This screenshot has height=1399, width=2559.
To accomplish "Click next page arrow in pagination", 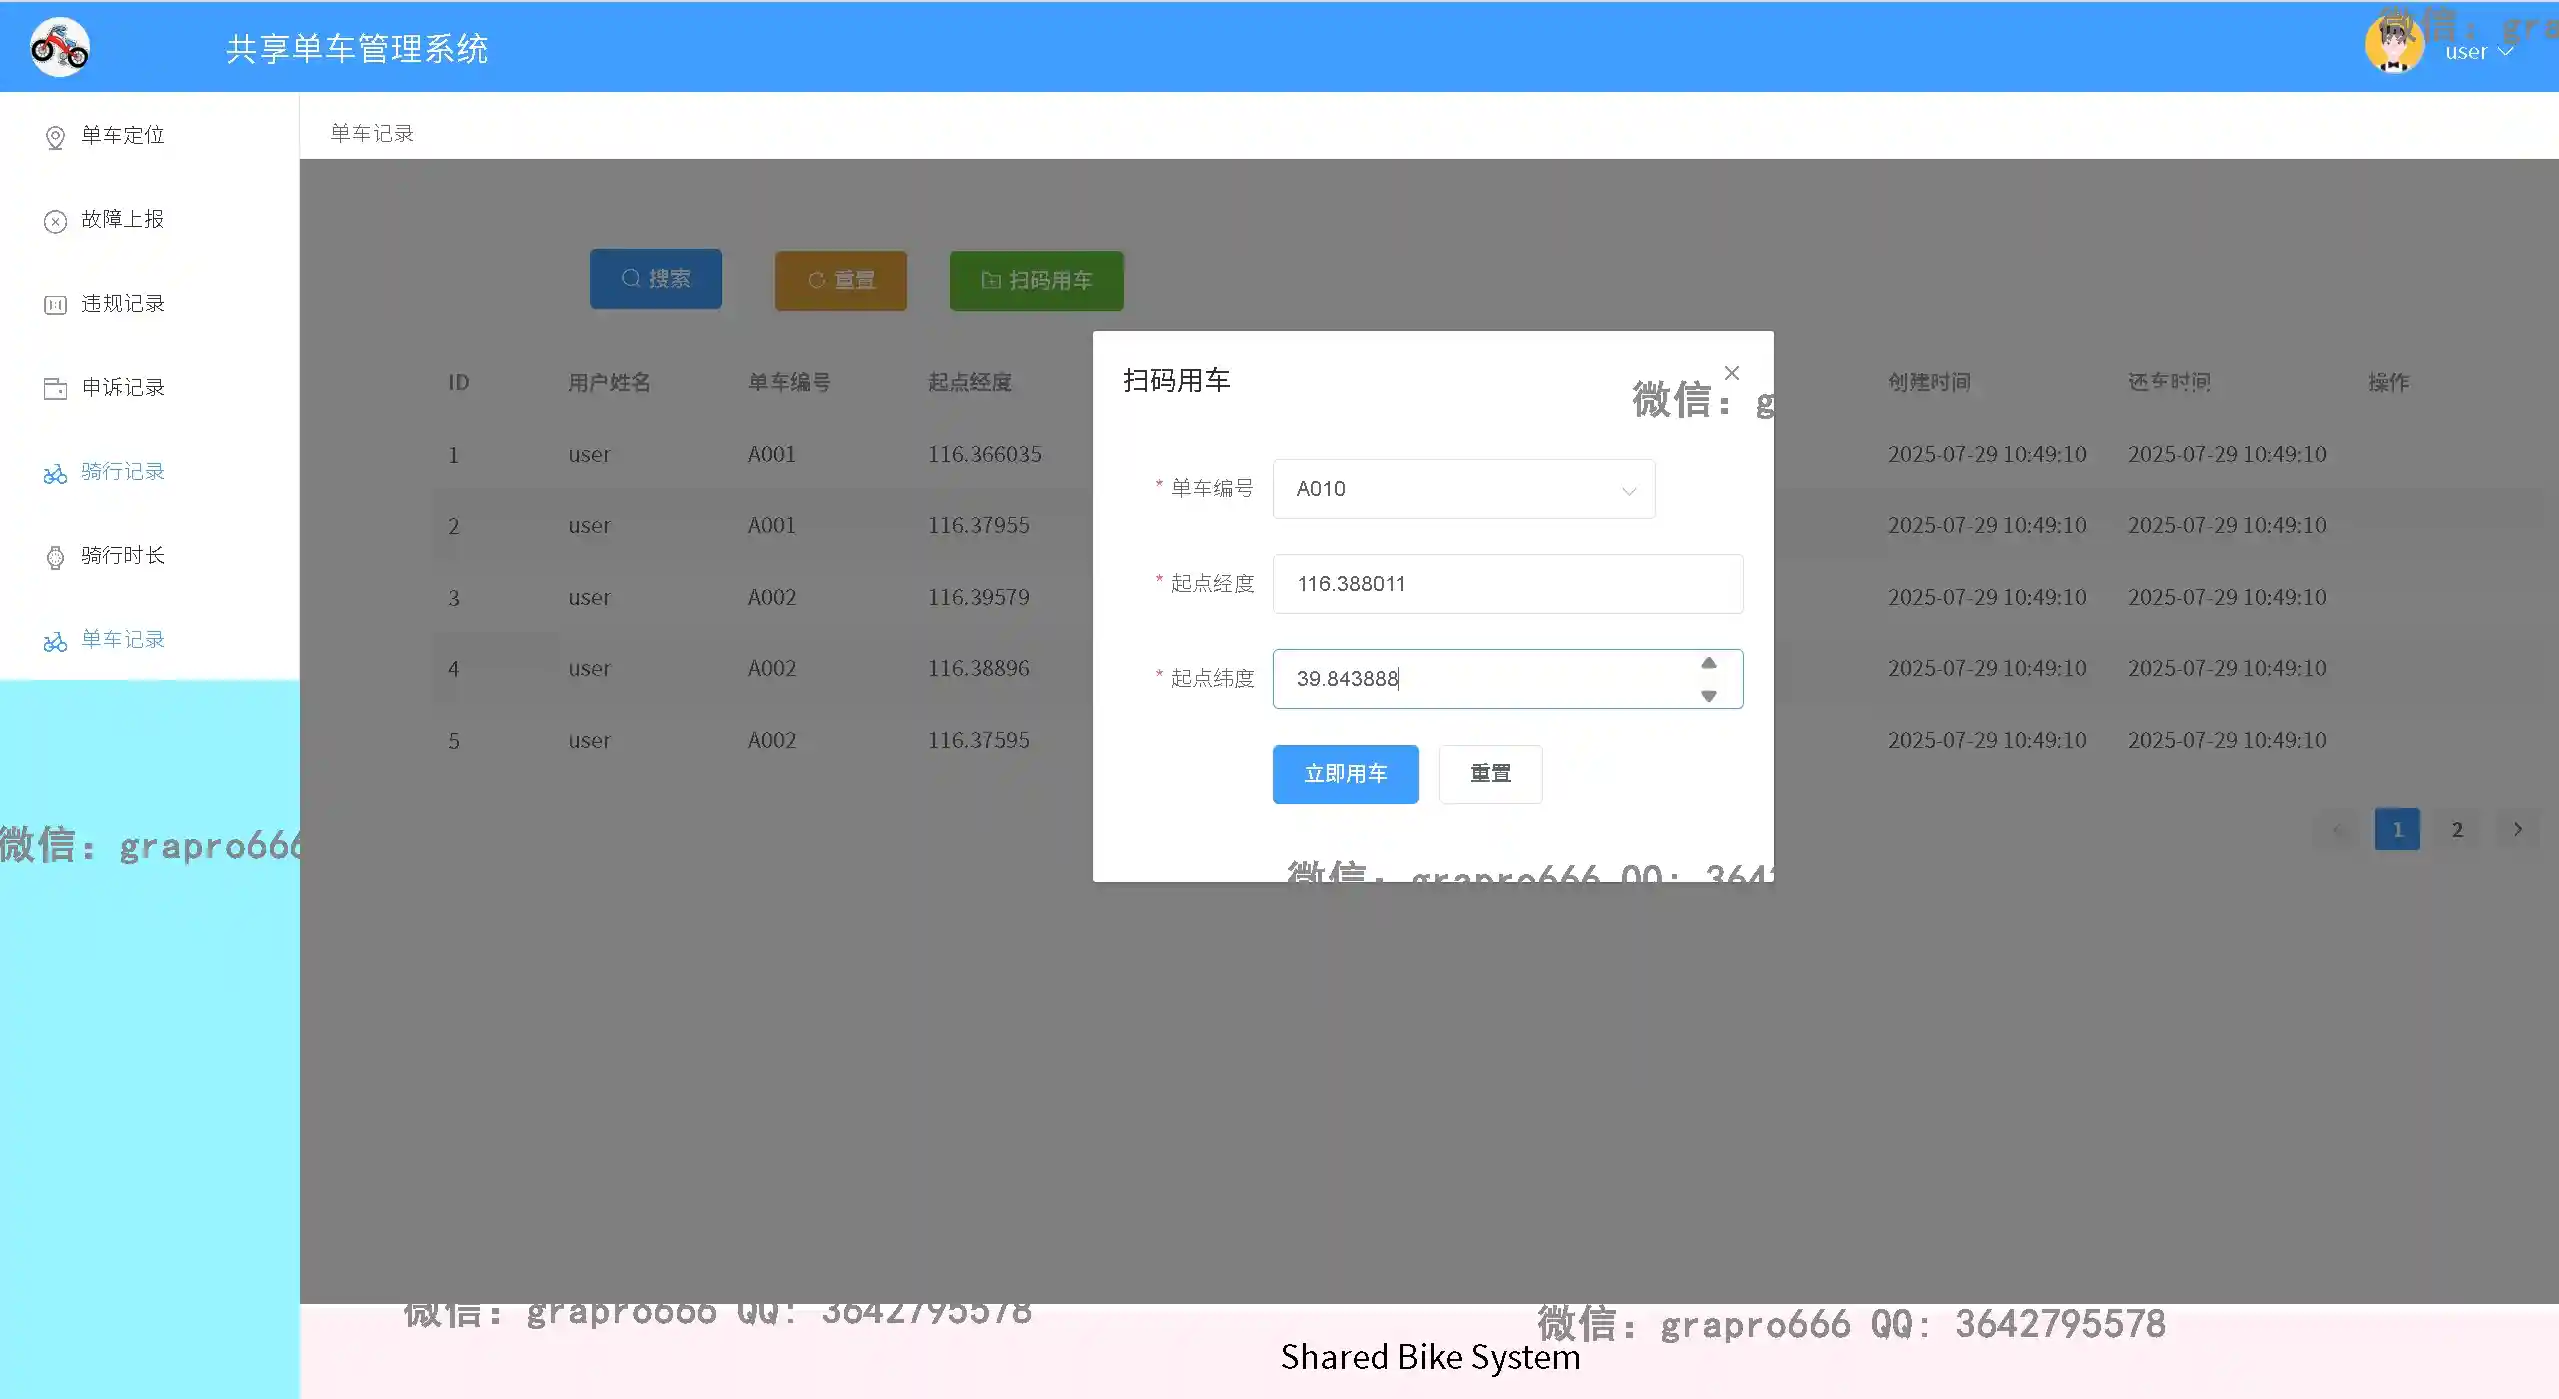I will coord(2518,829).
